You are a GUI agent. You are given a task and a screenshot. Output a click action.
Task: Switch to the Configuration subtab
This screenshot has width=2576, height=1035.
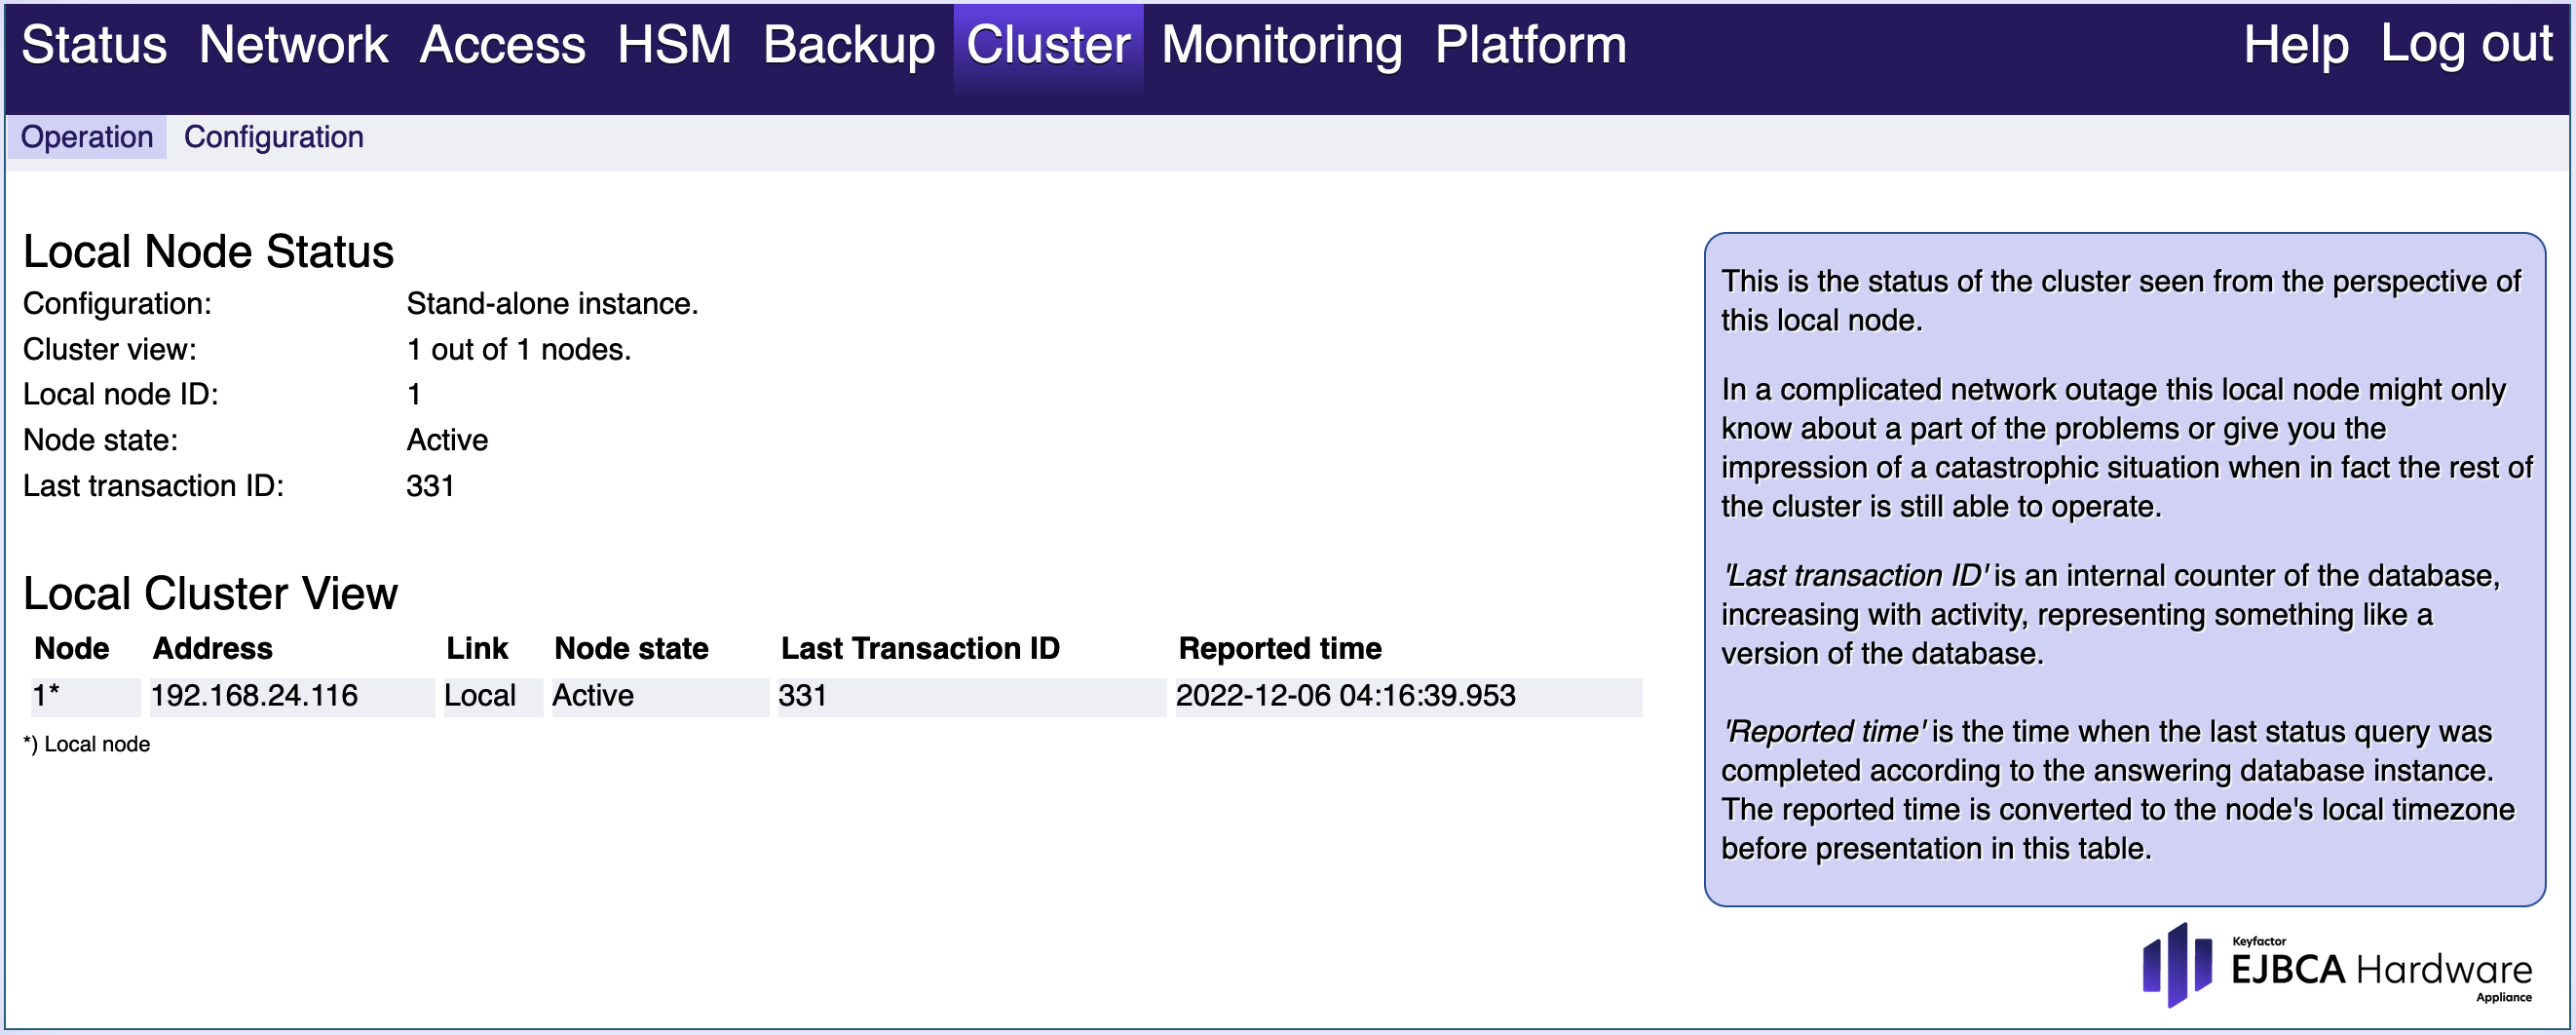[x=273, y=137]
